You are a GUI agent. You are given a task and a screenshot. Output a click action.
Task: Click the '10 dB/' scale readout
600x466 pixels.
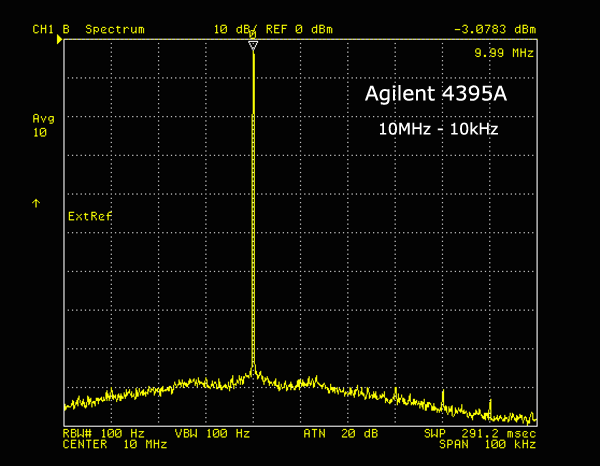(235, 29)
